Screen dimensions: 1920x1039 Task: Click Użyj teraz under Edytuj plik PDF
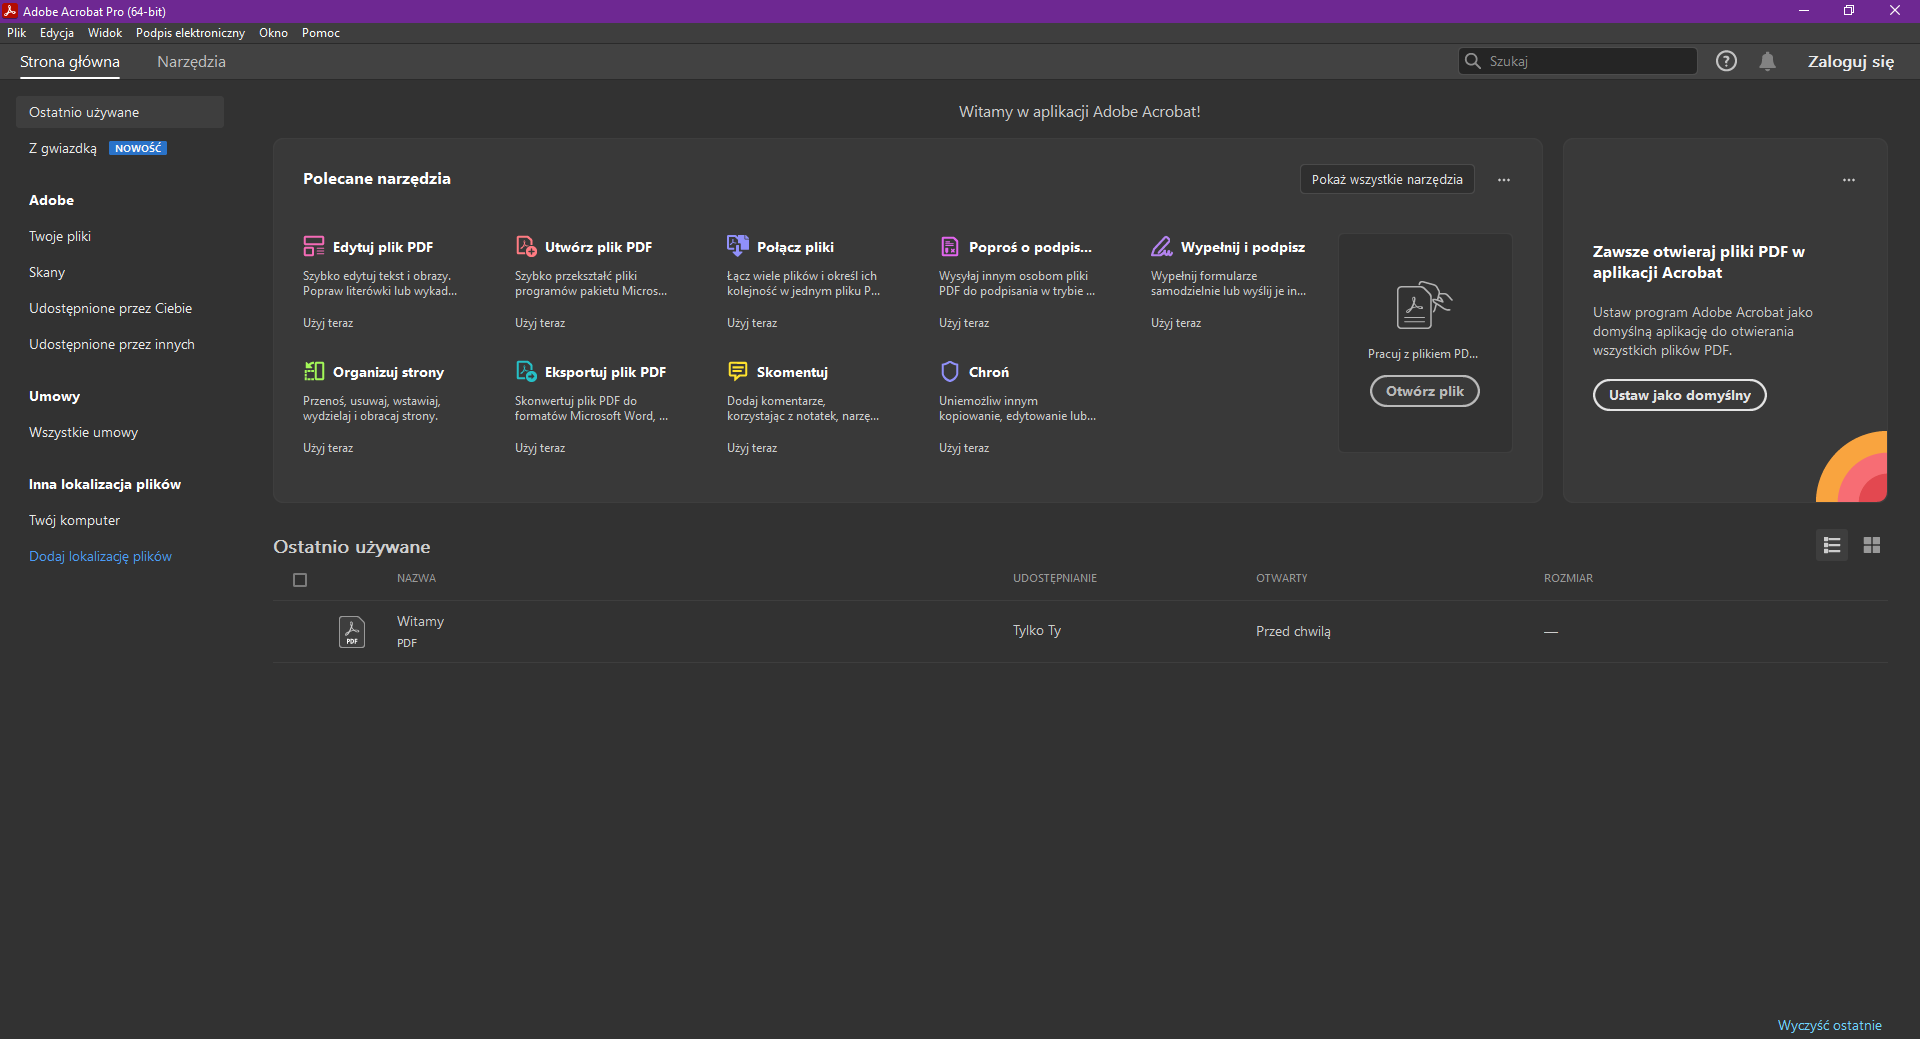coord(328,323)
